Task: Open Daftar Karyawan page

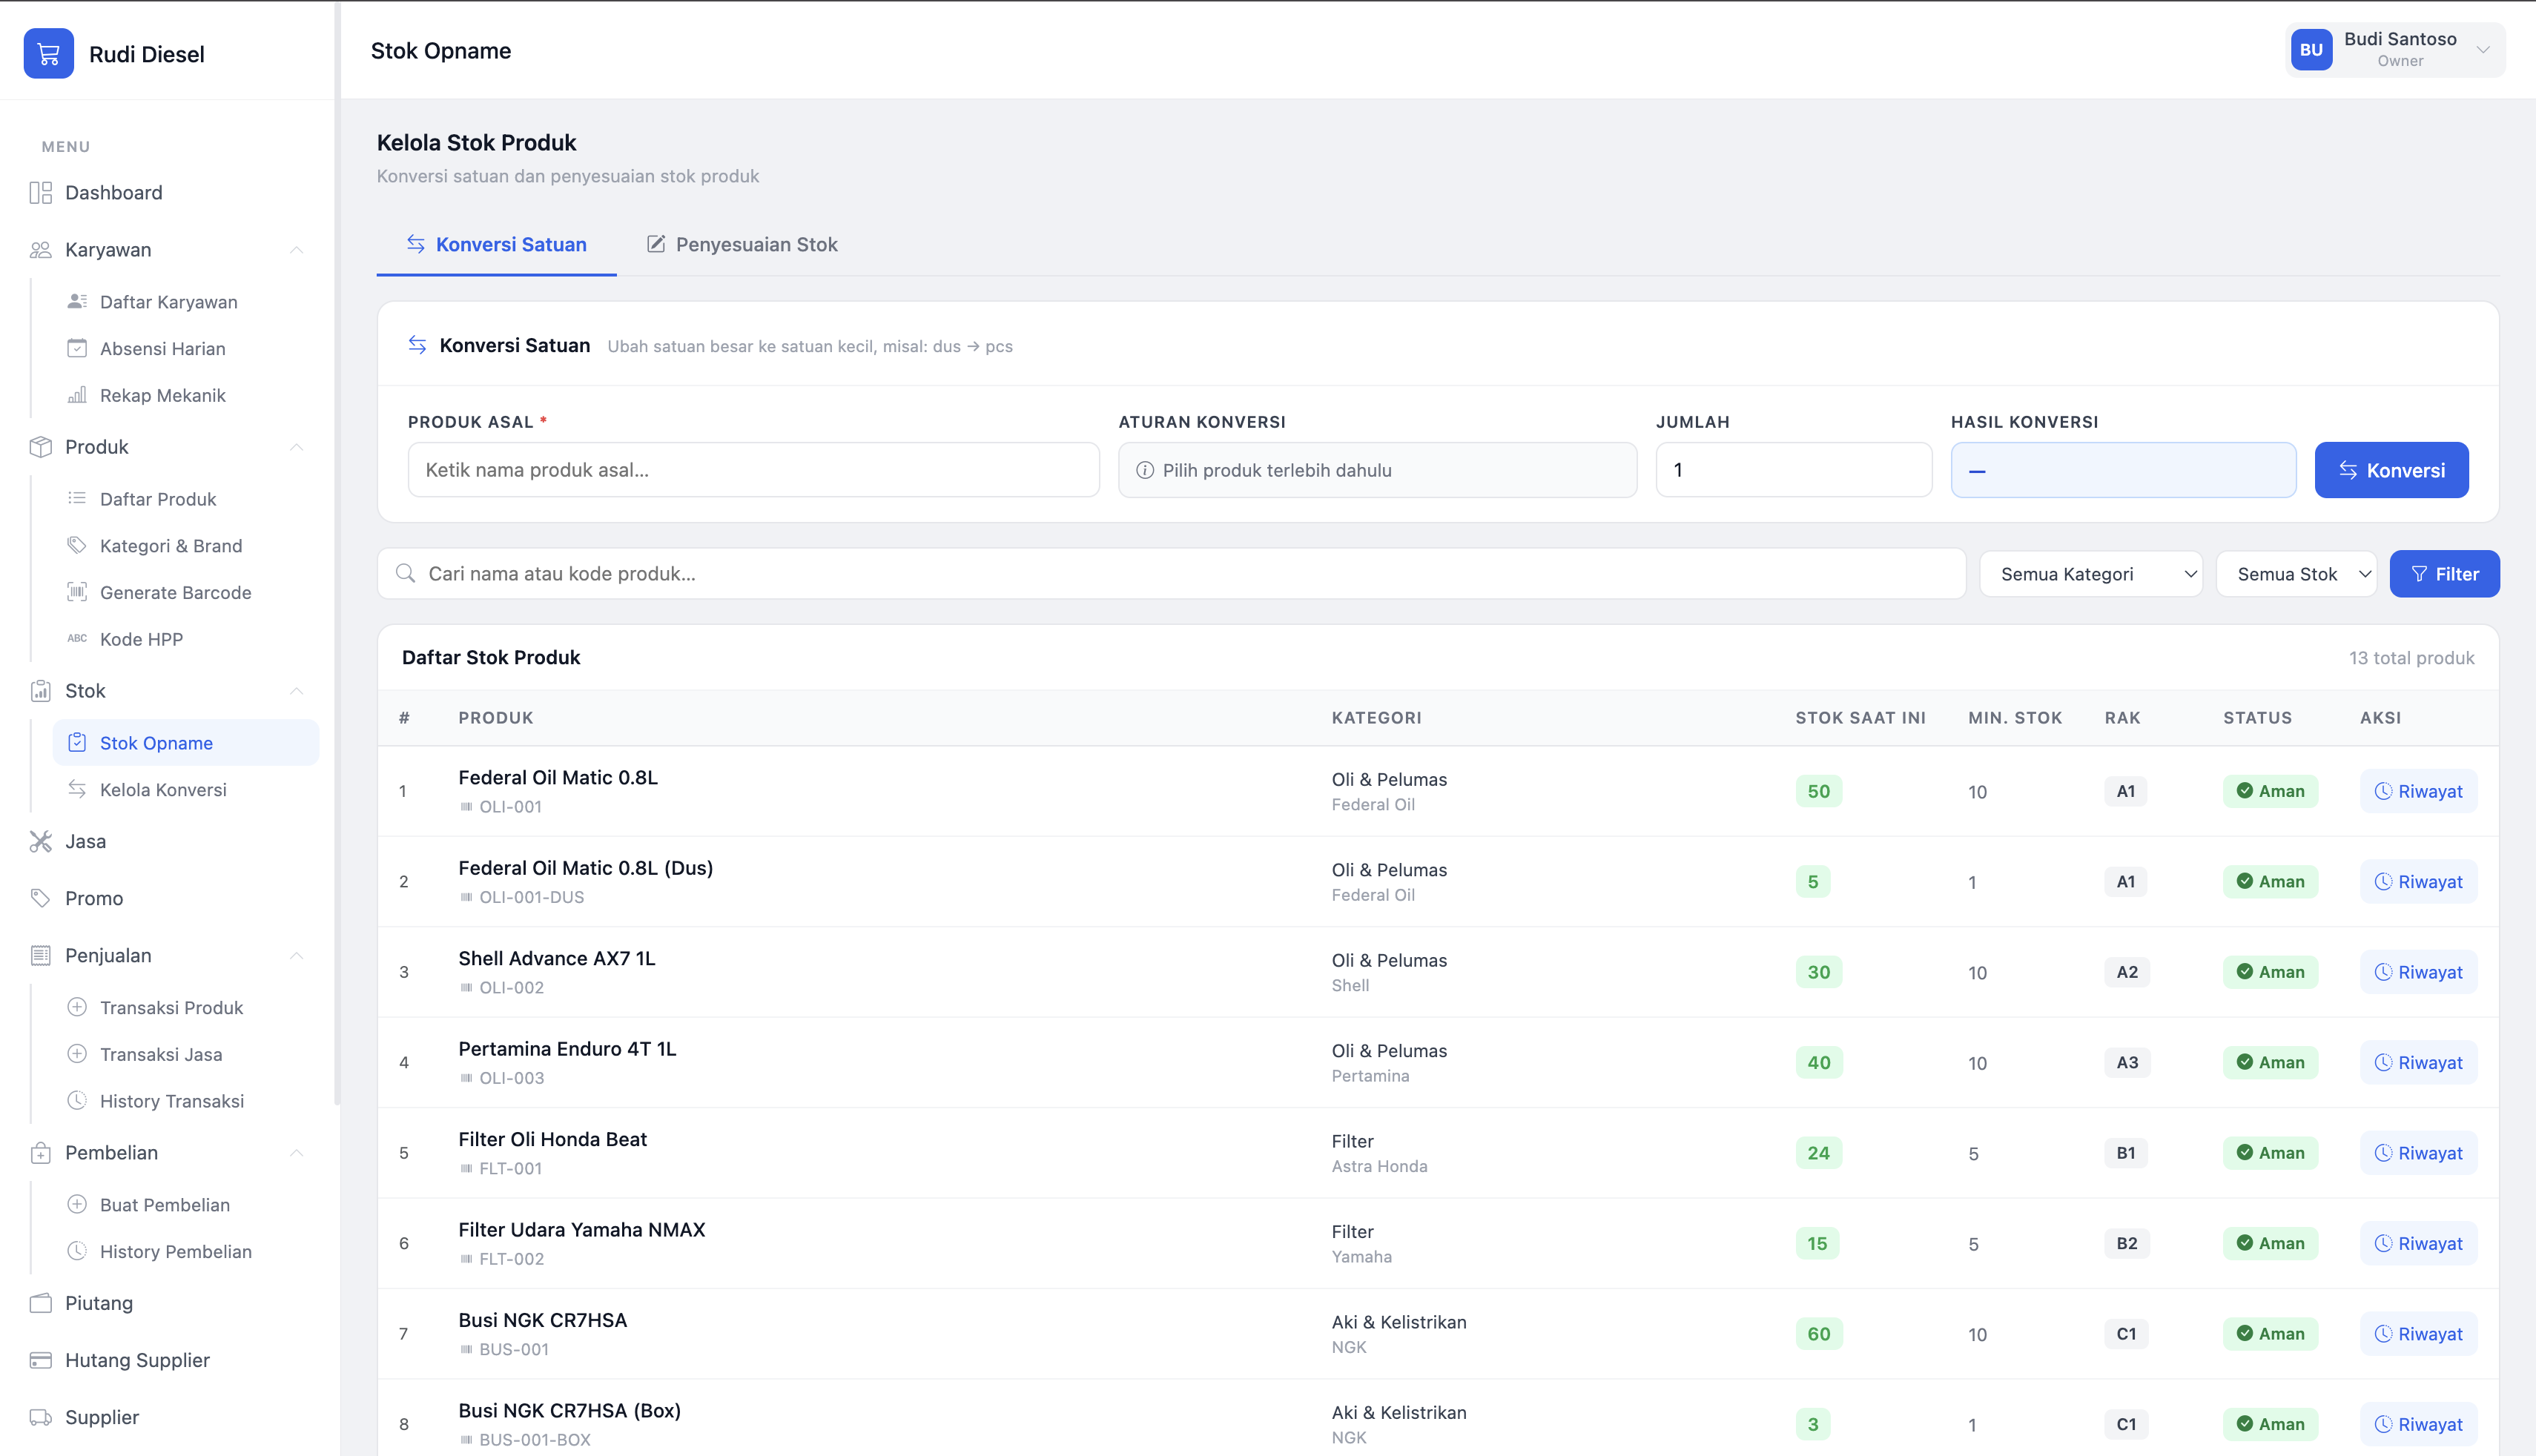Action: point(168,301)
